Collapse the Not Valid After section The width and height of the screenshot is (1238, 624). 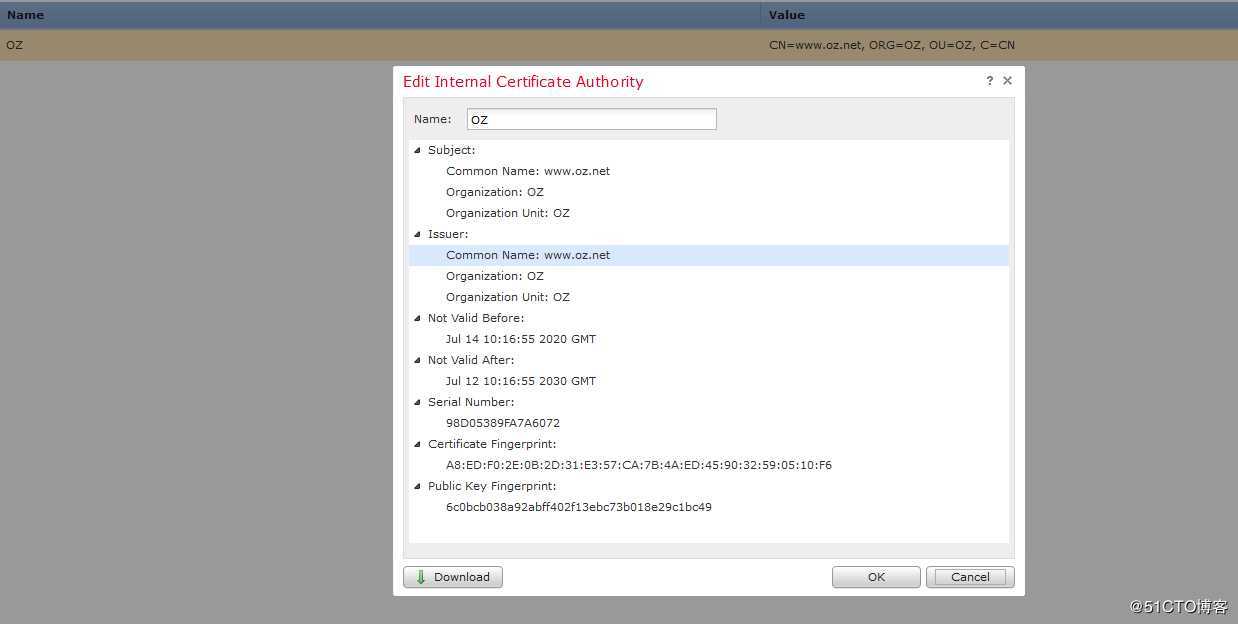tap(418, 360)
